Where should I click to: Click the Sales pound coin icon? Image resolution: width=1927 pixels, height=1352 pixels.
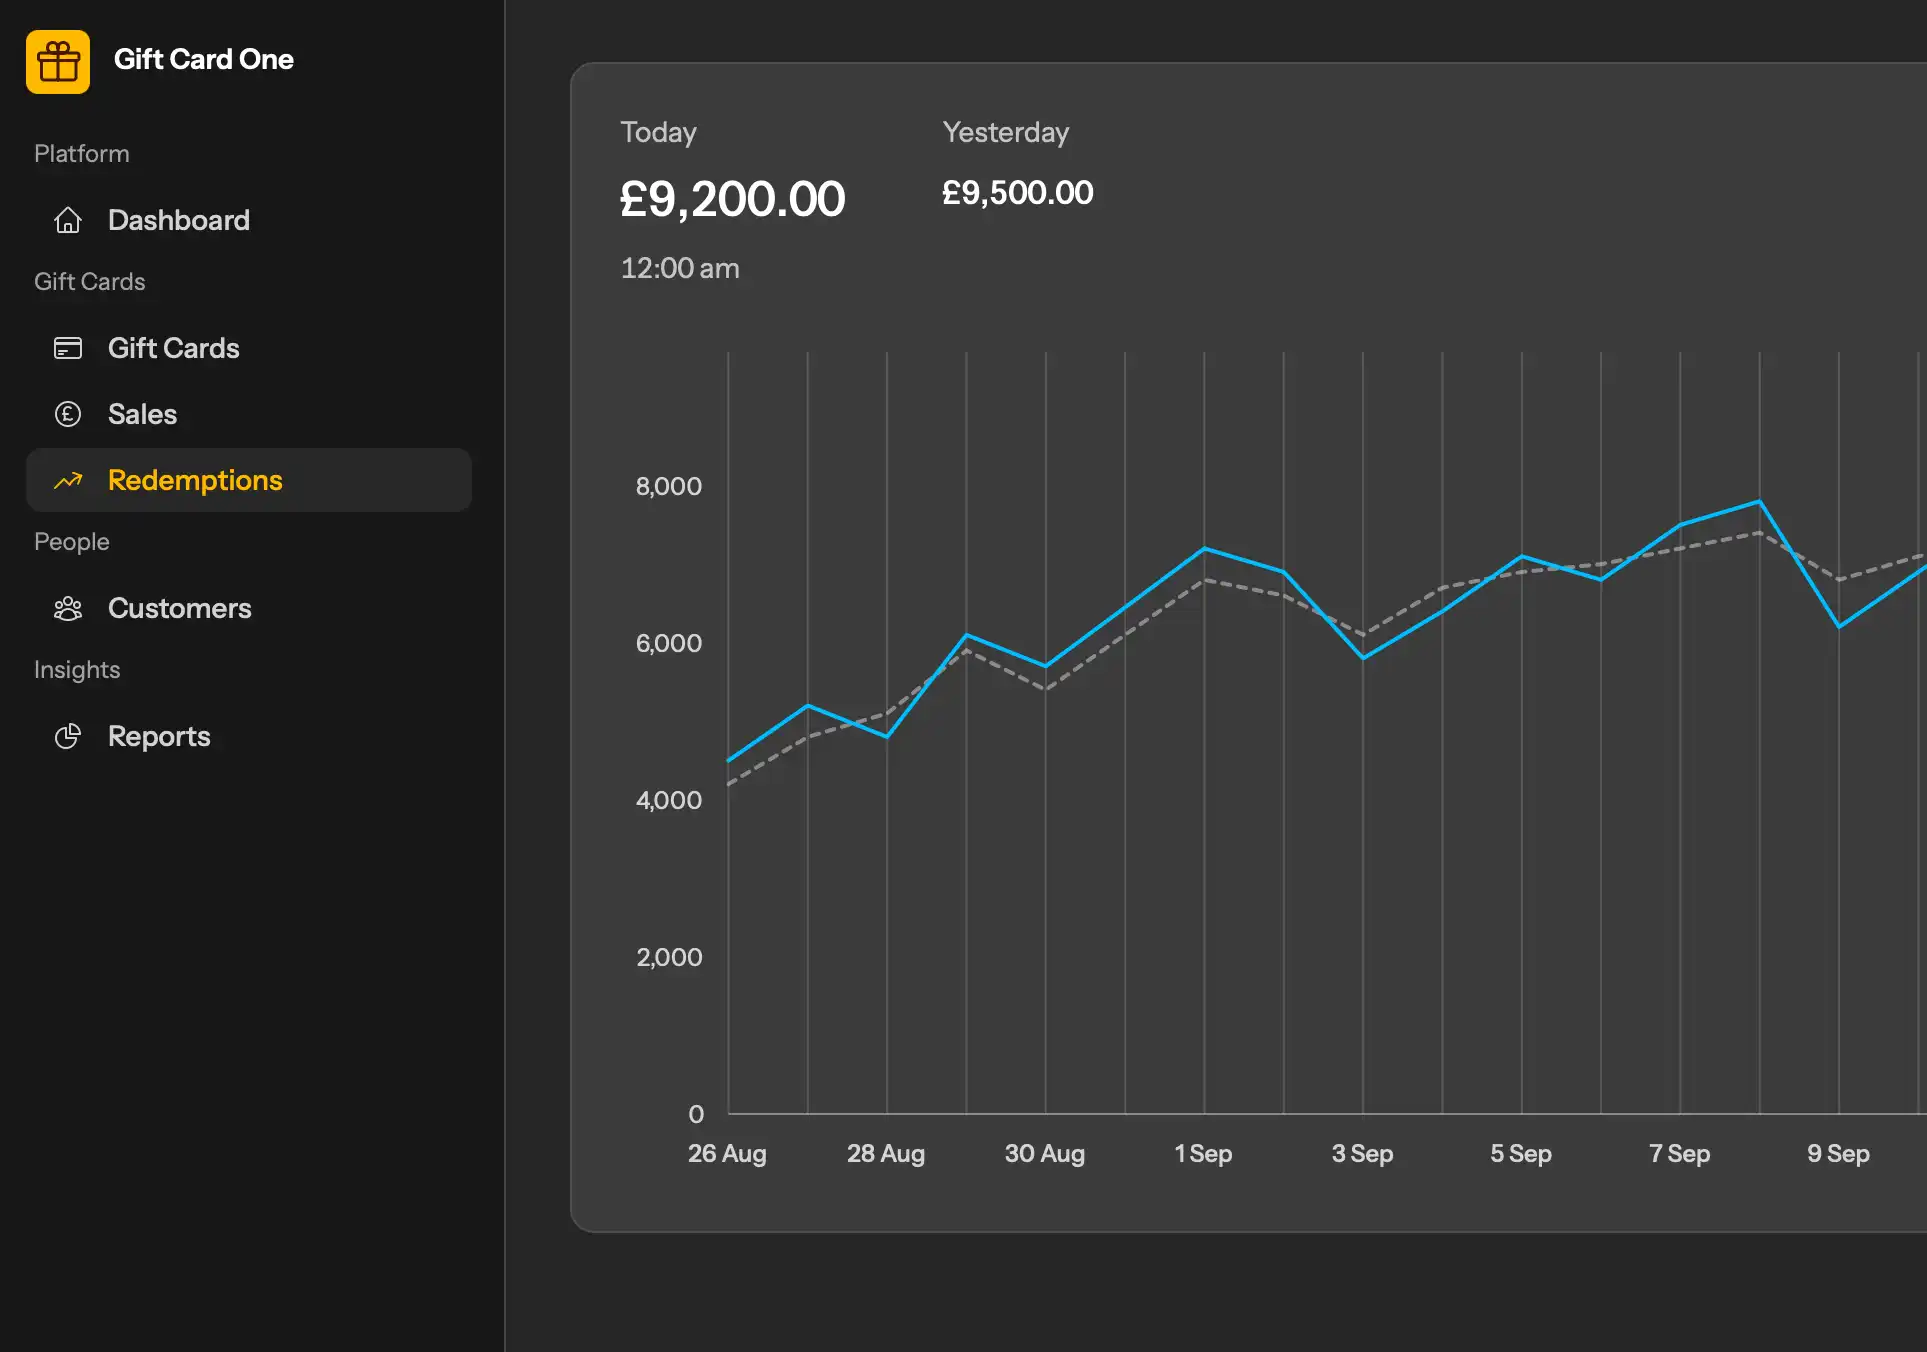point(68,414)
